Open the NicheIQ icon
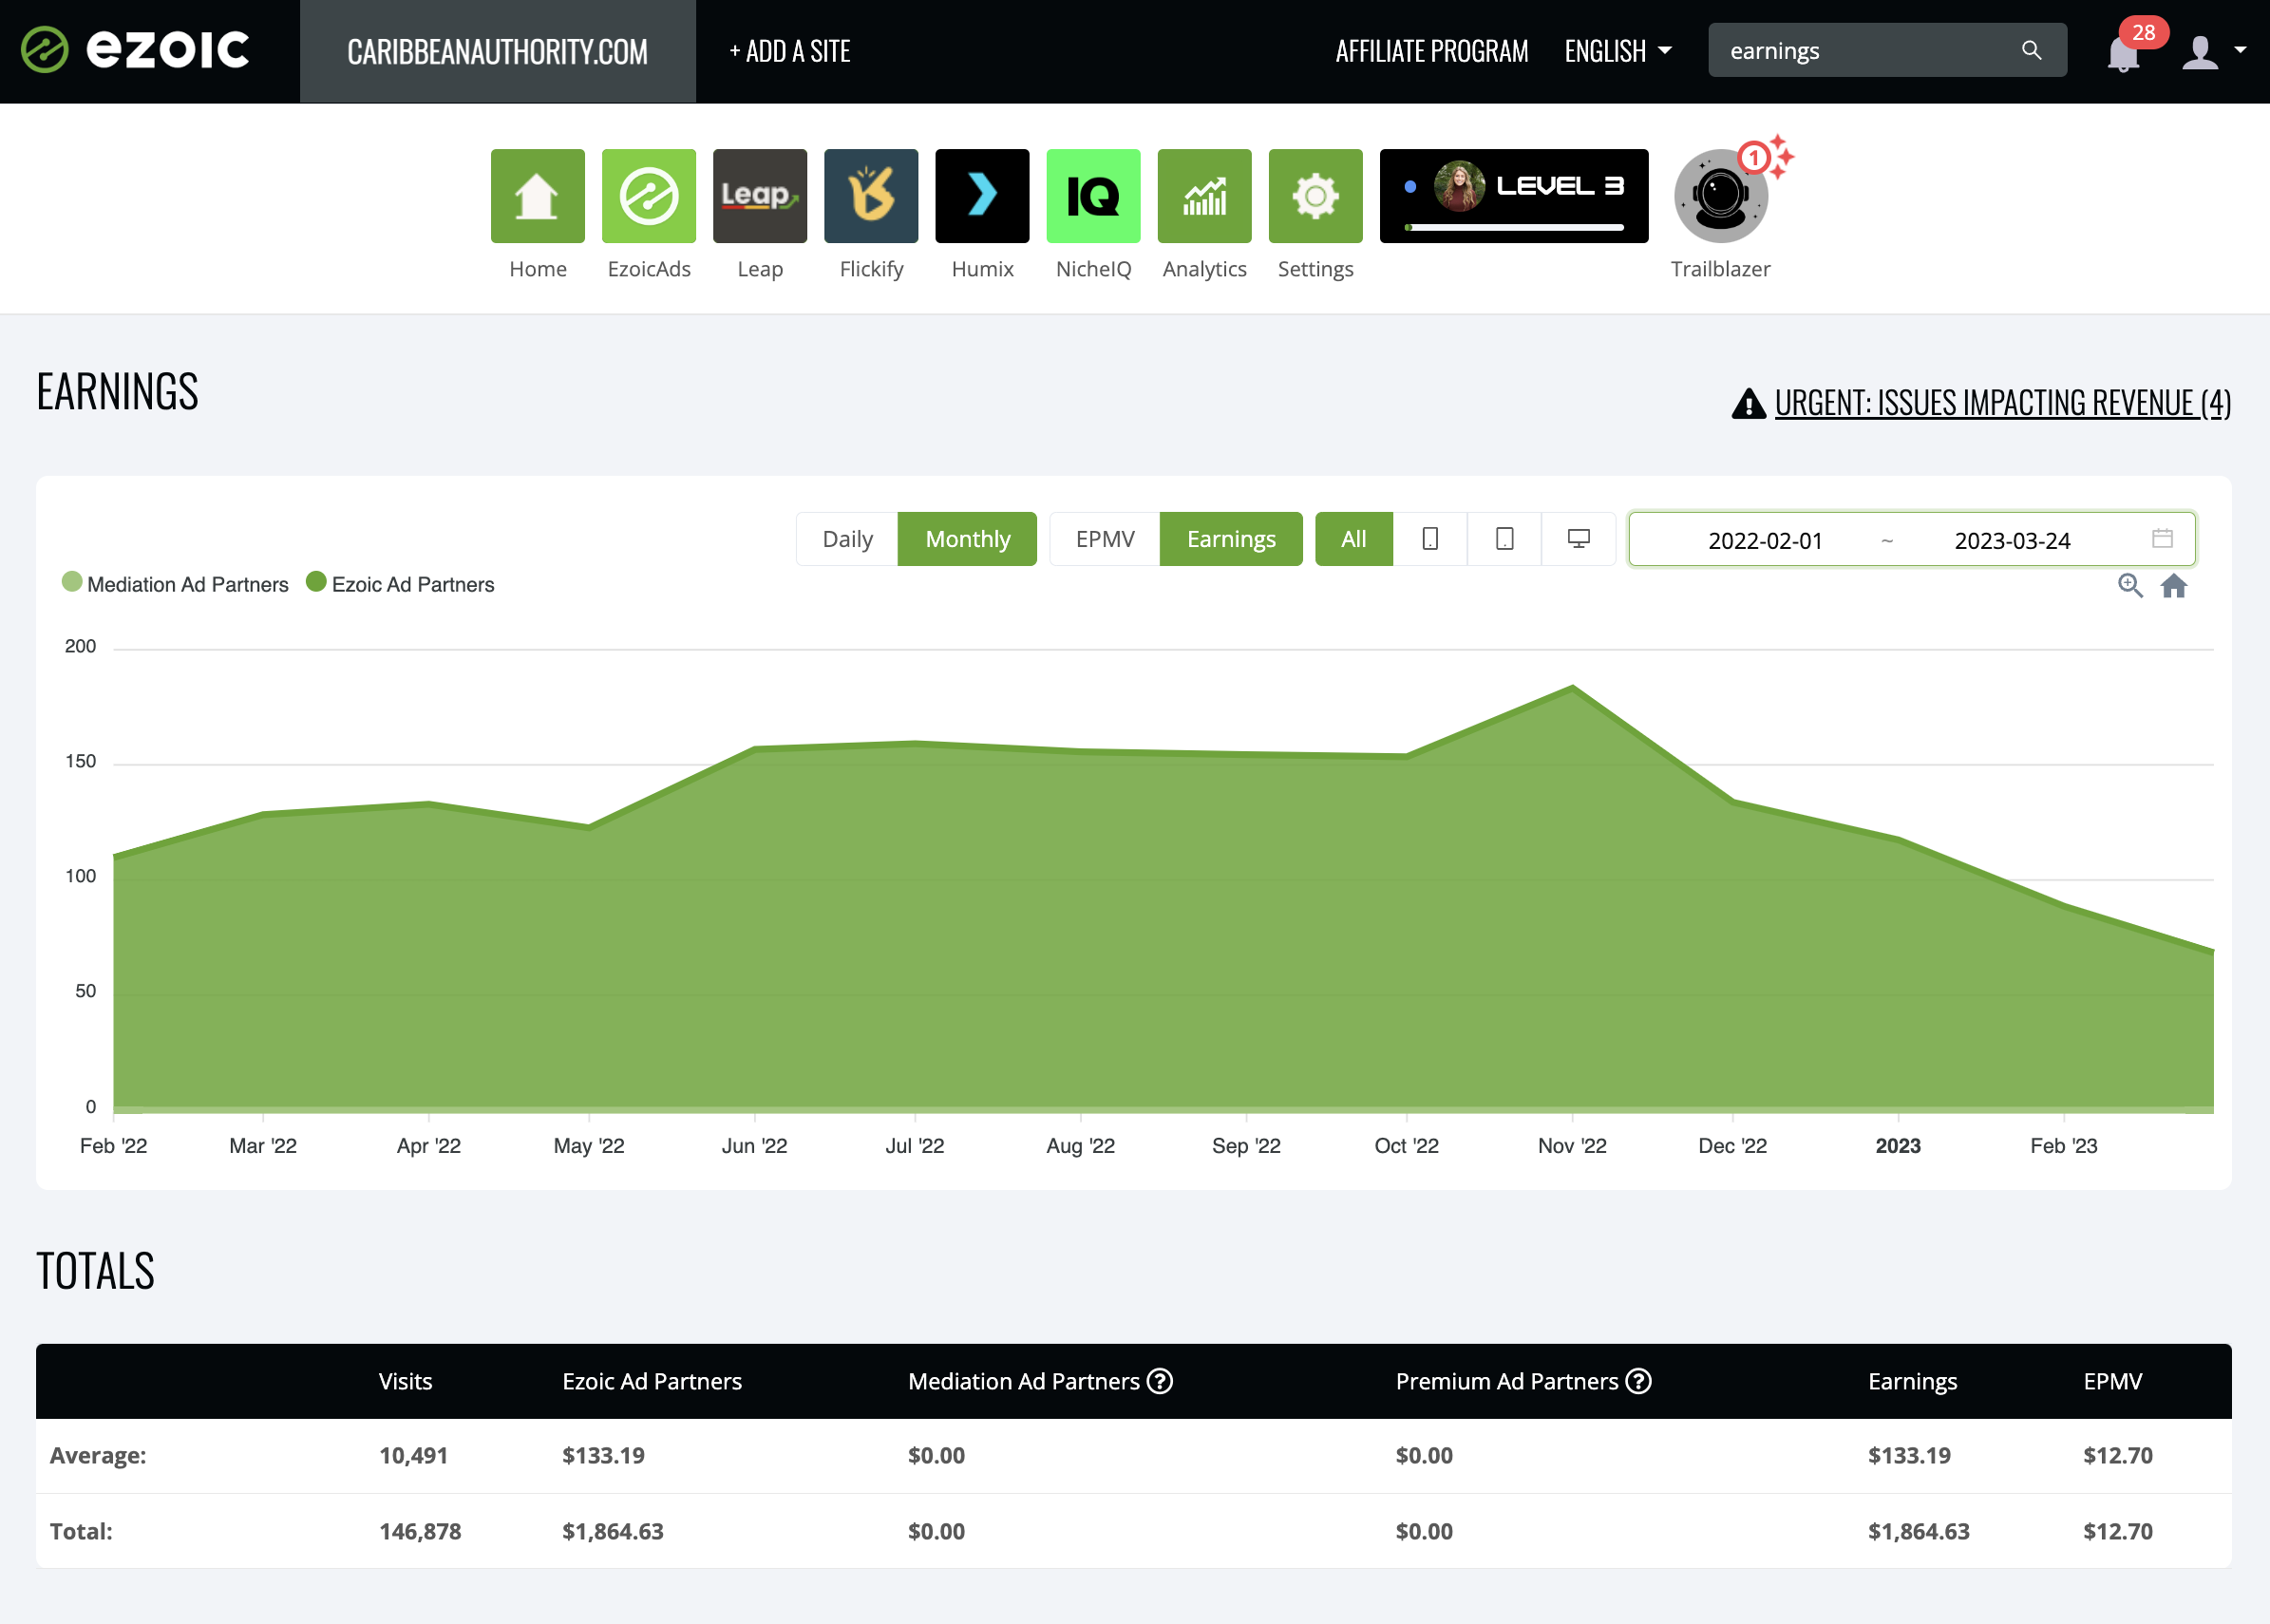Screen dimensions: 2270x1624 [1093, 196]
